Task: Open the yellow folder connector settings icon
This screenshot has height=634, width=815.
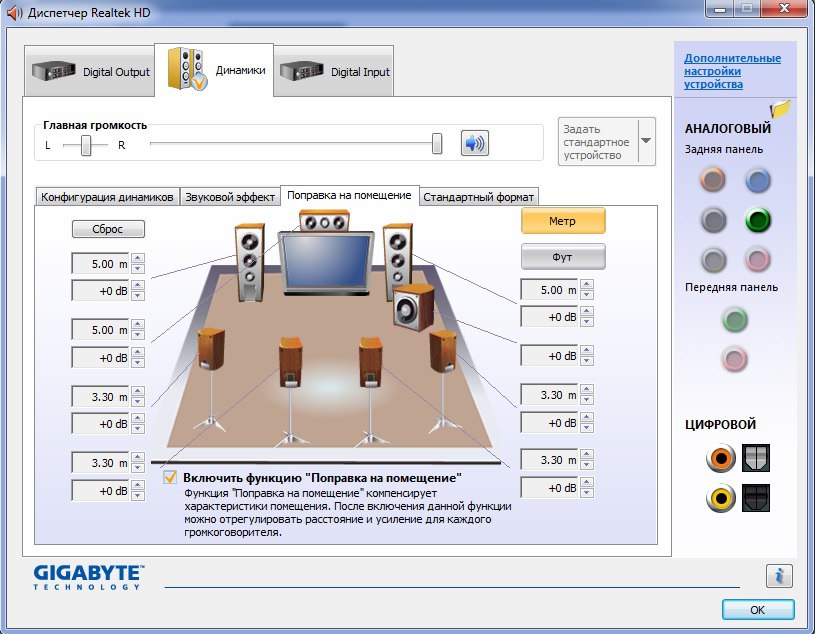Action: pos(780,108)
